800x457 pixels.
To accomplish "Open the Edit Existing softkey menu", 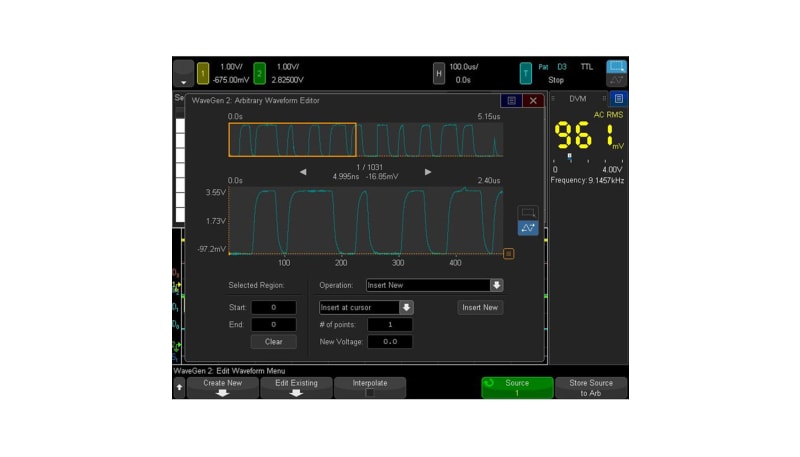I will [296, 388].
